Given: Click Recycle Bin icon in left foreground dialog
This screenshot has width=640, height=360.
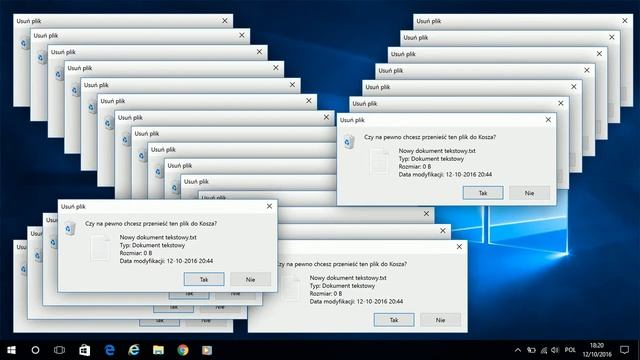Looking at the screenshot, I should click(x=70, y=227).
